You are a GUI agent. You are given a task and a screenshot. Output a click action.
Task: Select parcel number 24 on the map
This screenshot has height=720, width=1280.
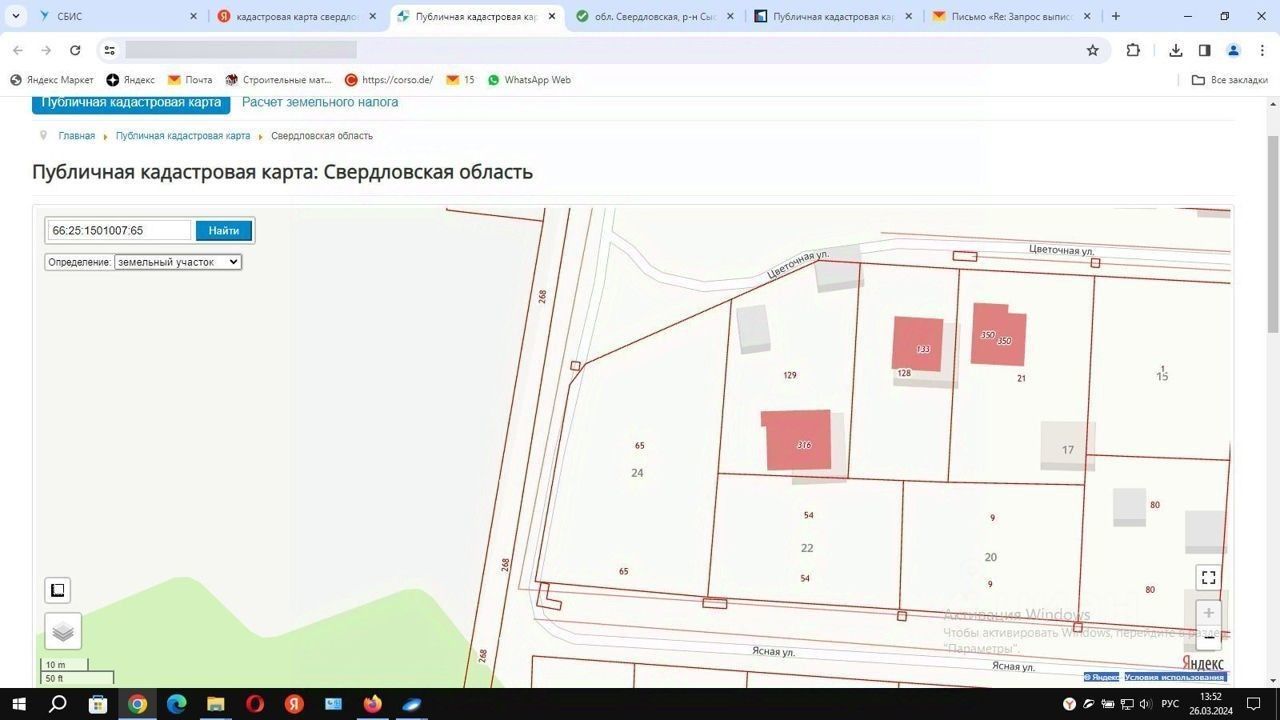click(637, 473)
